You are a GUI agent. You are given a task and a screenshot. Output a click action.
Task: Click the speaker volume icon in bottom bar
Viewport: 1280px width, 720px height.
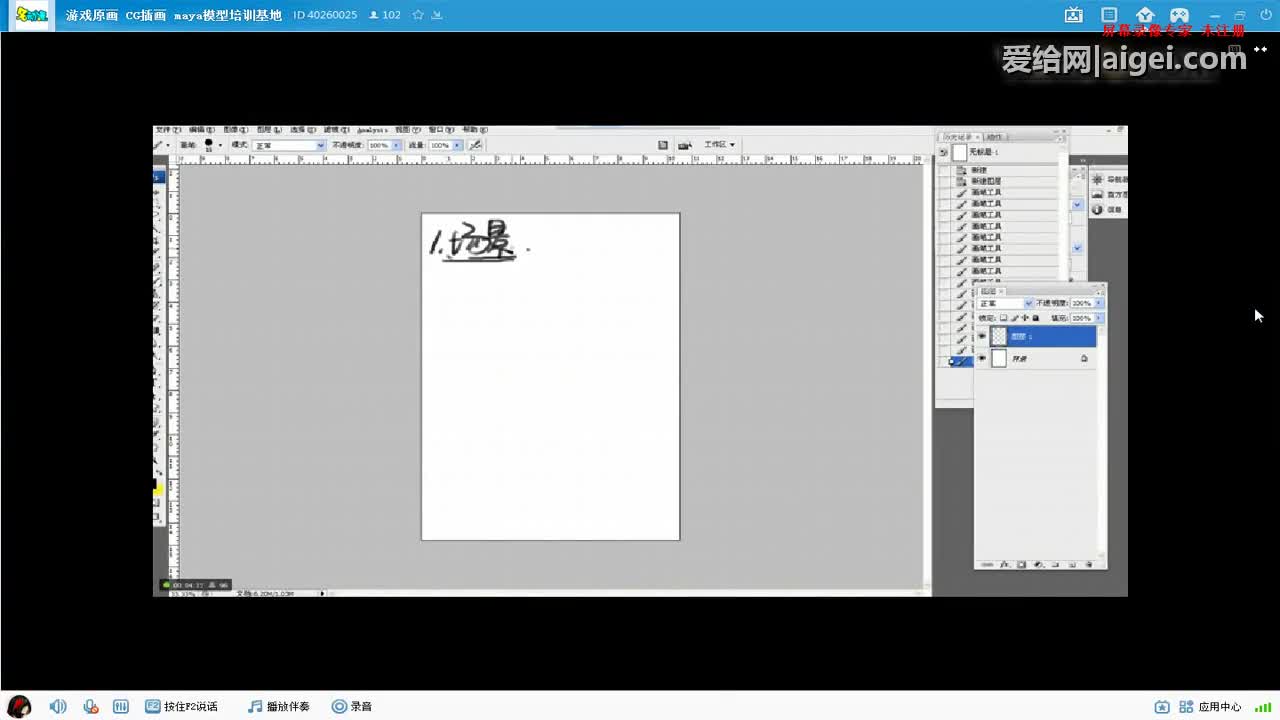(x=58, y=706)
